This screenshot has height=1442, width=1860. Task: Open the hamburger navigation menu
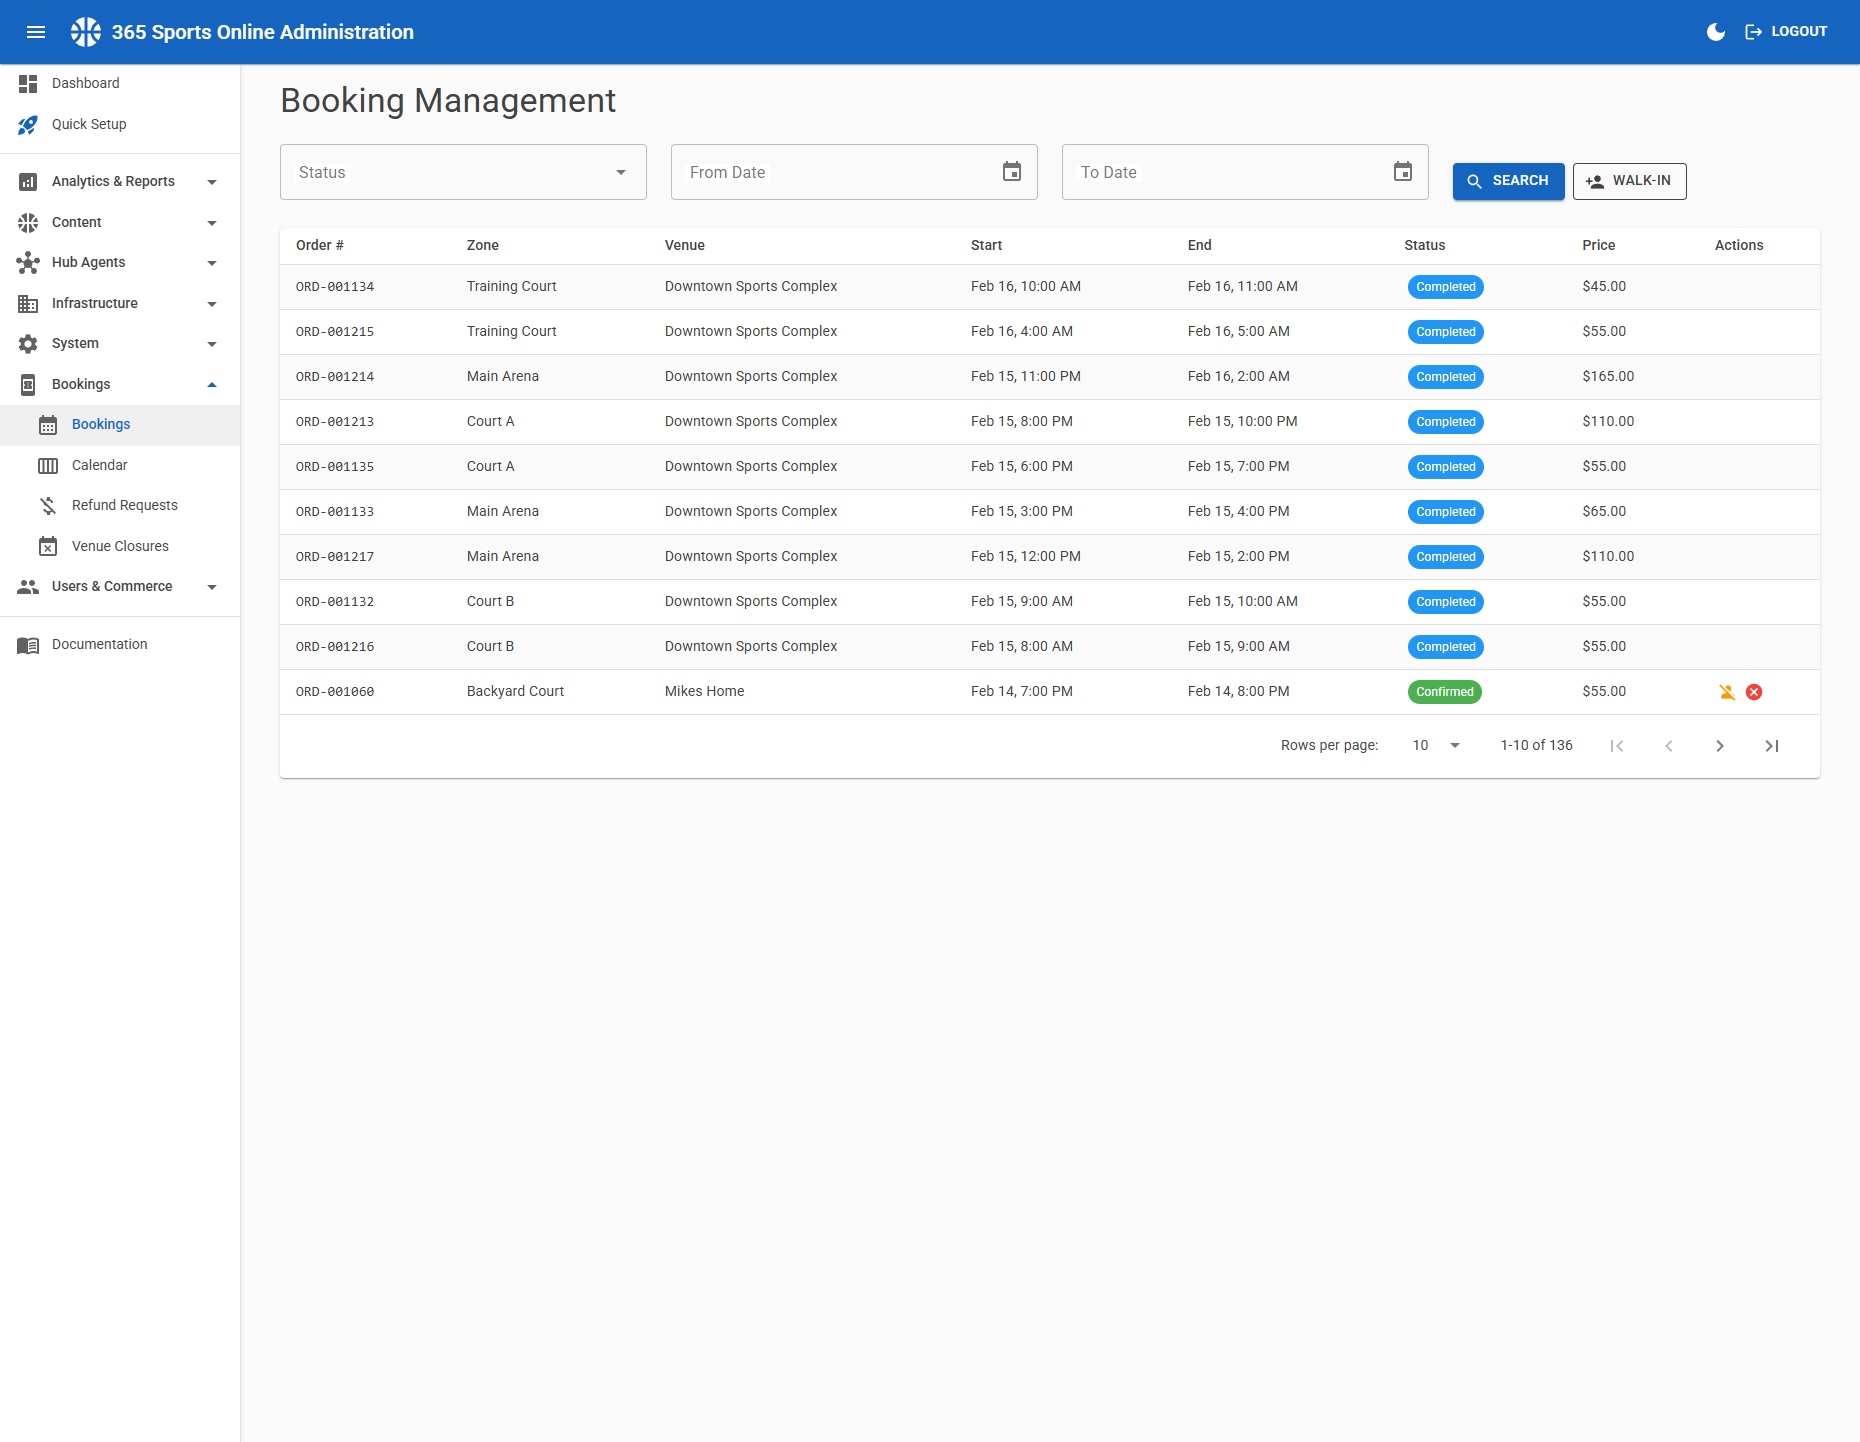click(x=36, y=32)
